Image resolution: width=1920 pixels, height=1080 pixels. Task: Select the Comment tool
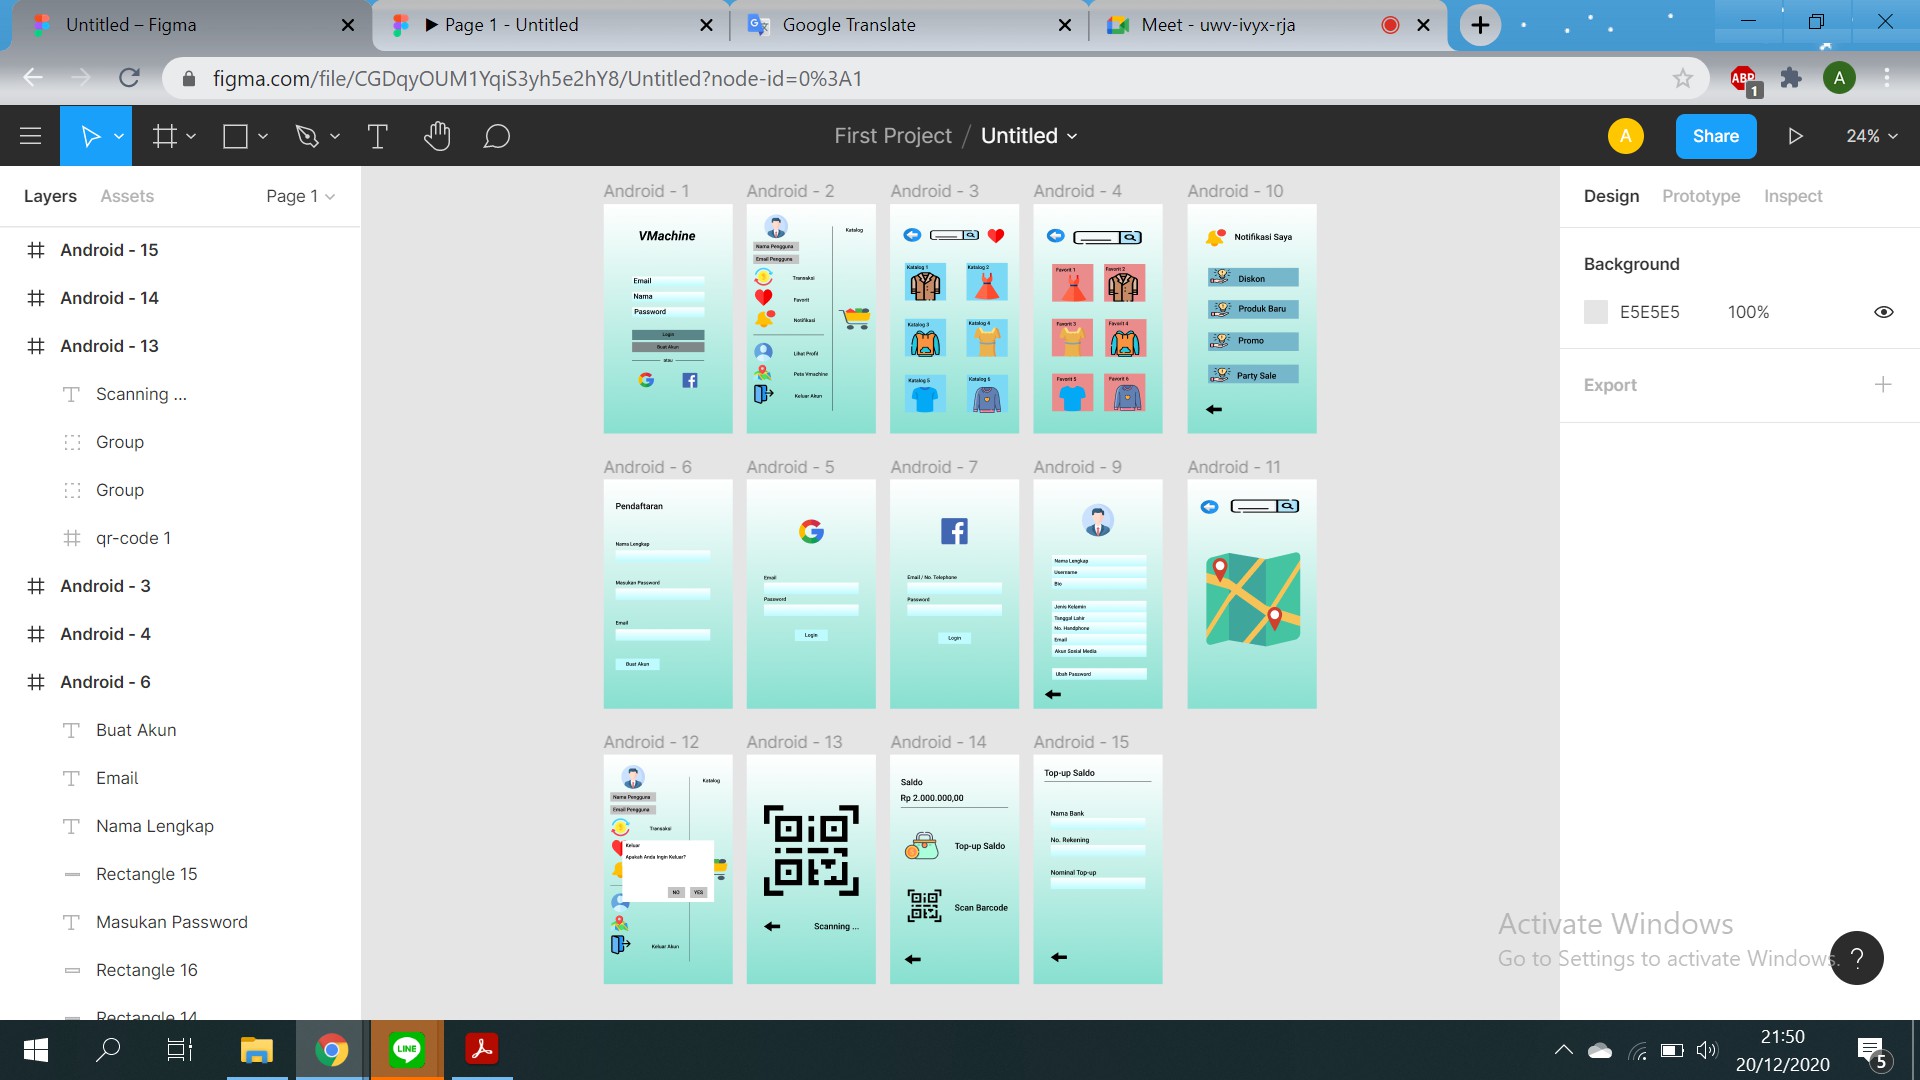pyautogui.click(x=496, y=136)
